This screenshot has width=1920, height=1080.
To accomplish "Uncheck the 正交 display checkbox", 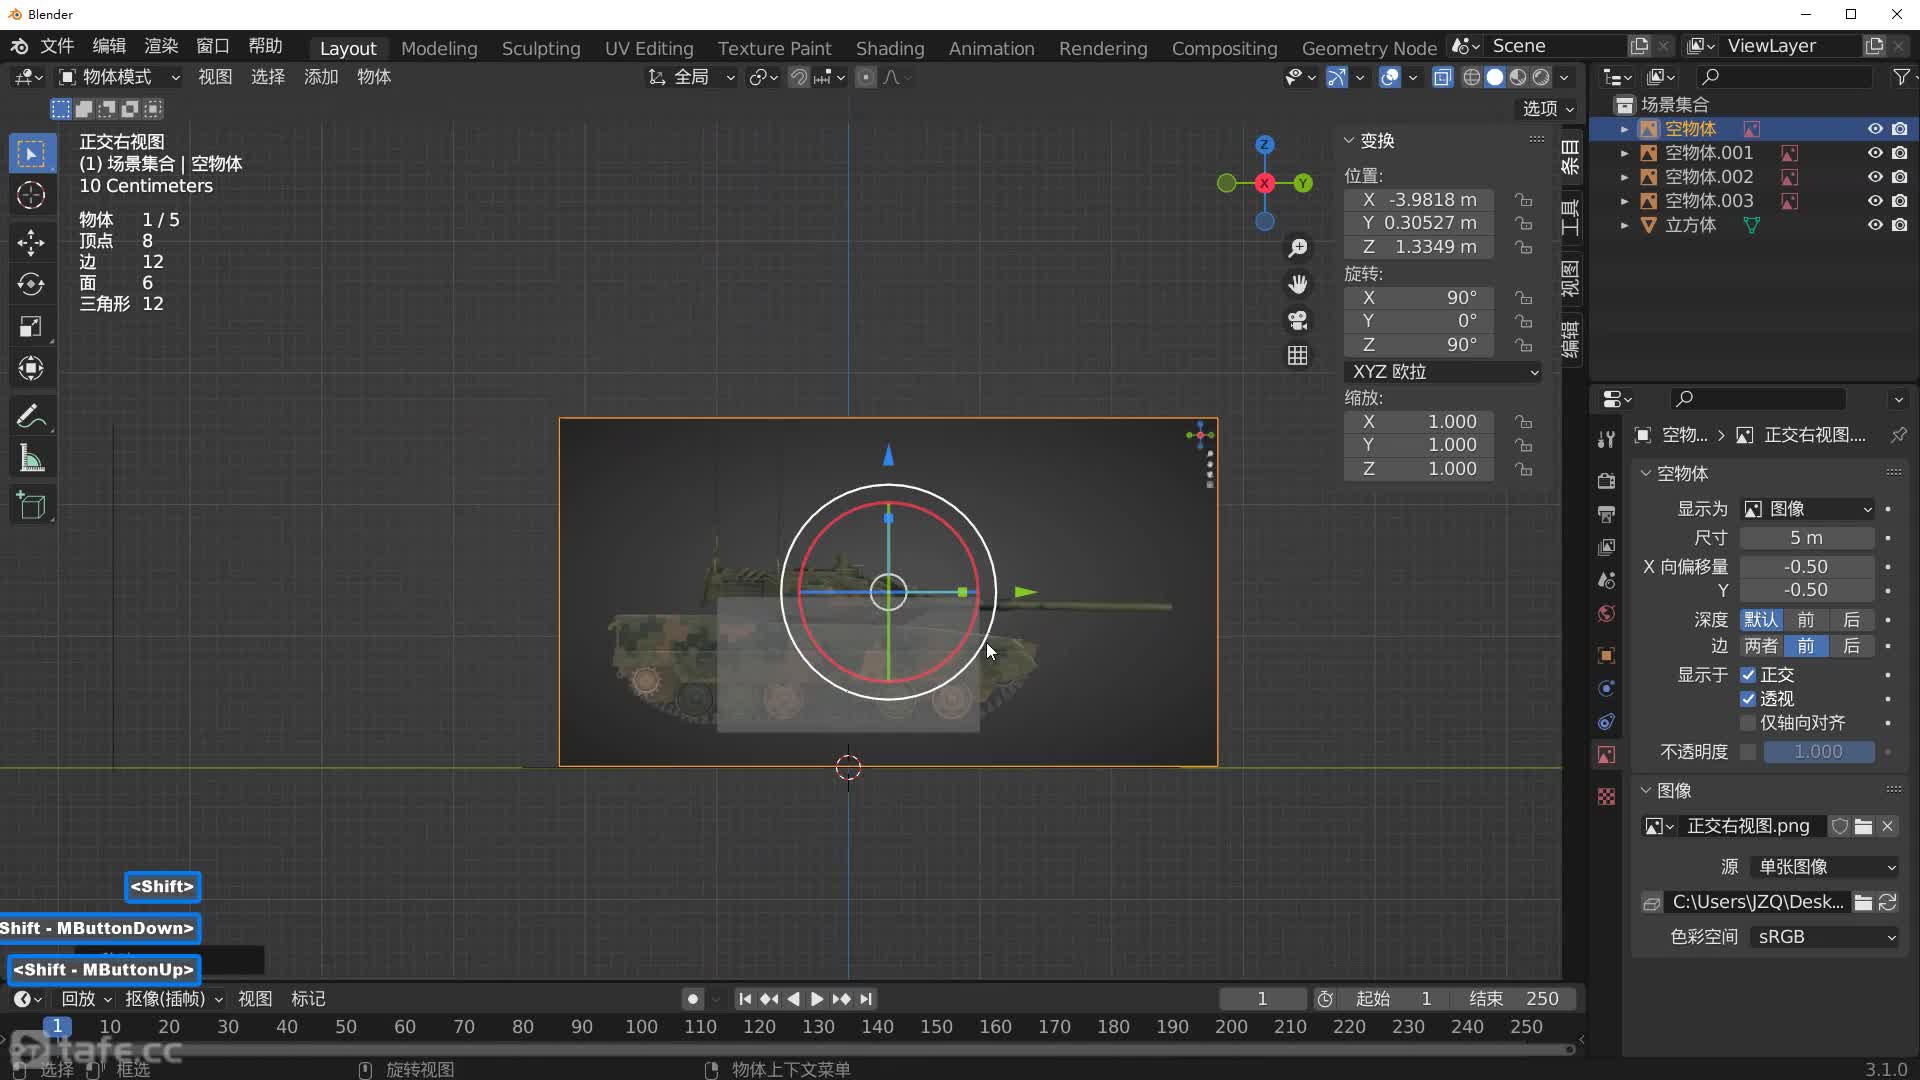I will coord(1748,675).
